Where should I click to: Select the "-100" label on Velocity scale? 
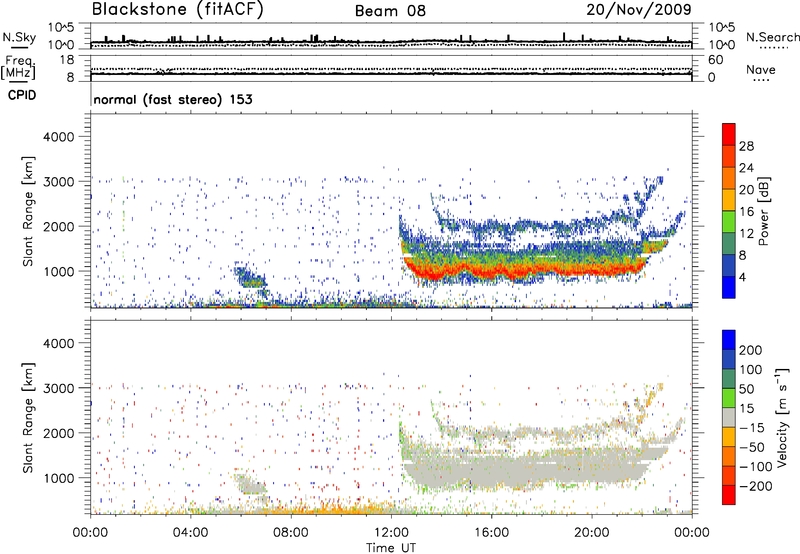click(x=756, y=467)
